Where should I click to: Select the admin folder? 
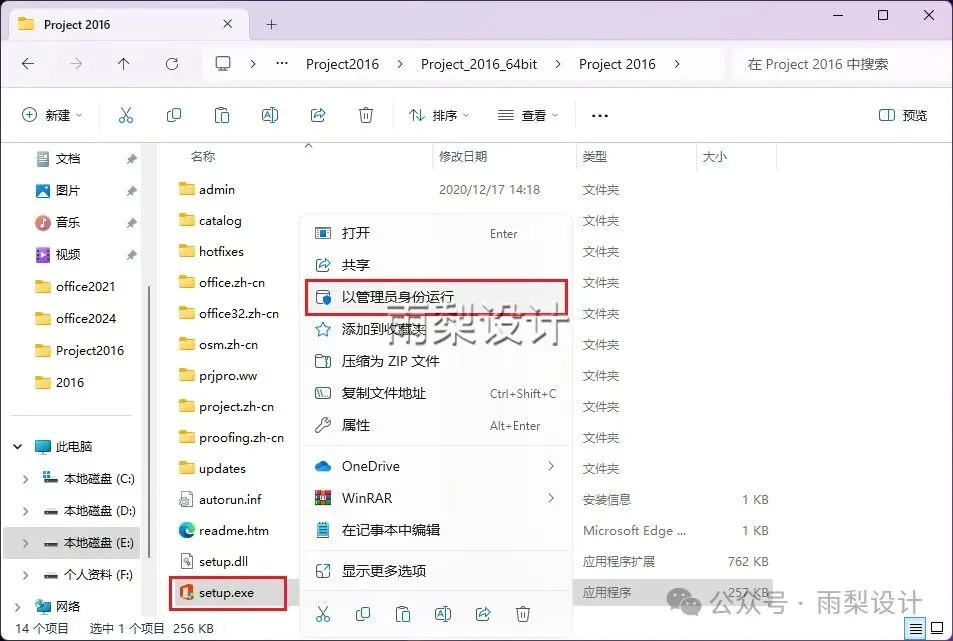pyautogui.click(x=207, y=190)
